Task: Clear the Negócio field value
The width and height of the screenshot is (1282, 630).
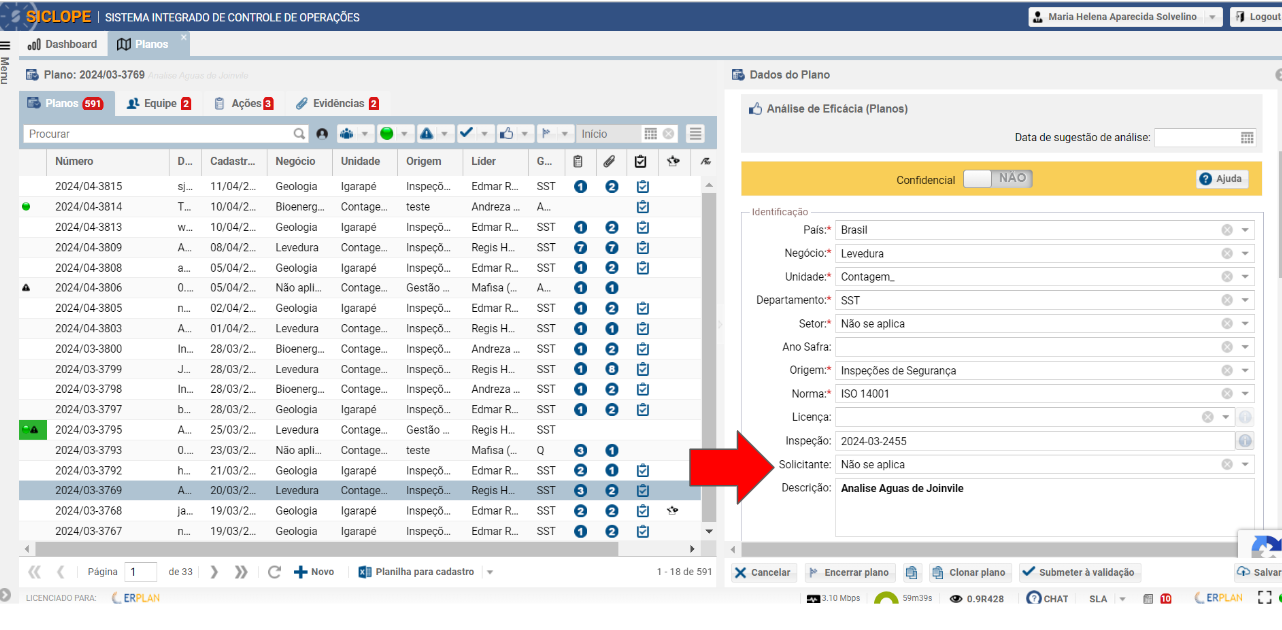Action: pyautogui.click(x=1227, y=253)
